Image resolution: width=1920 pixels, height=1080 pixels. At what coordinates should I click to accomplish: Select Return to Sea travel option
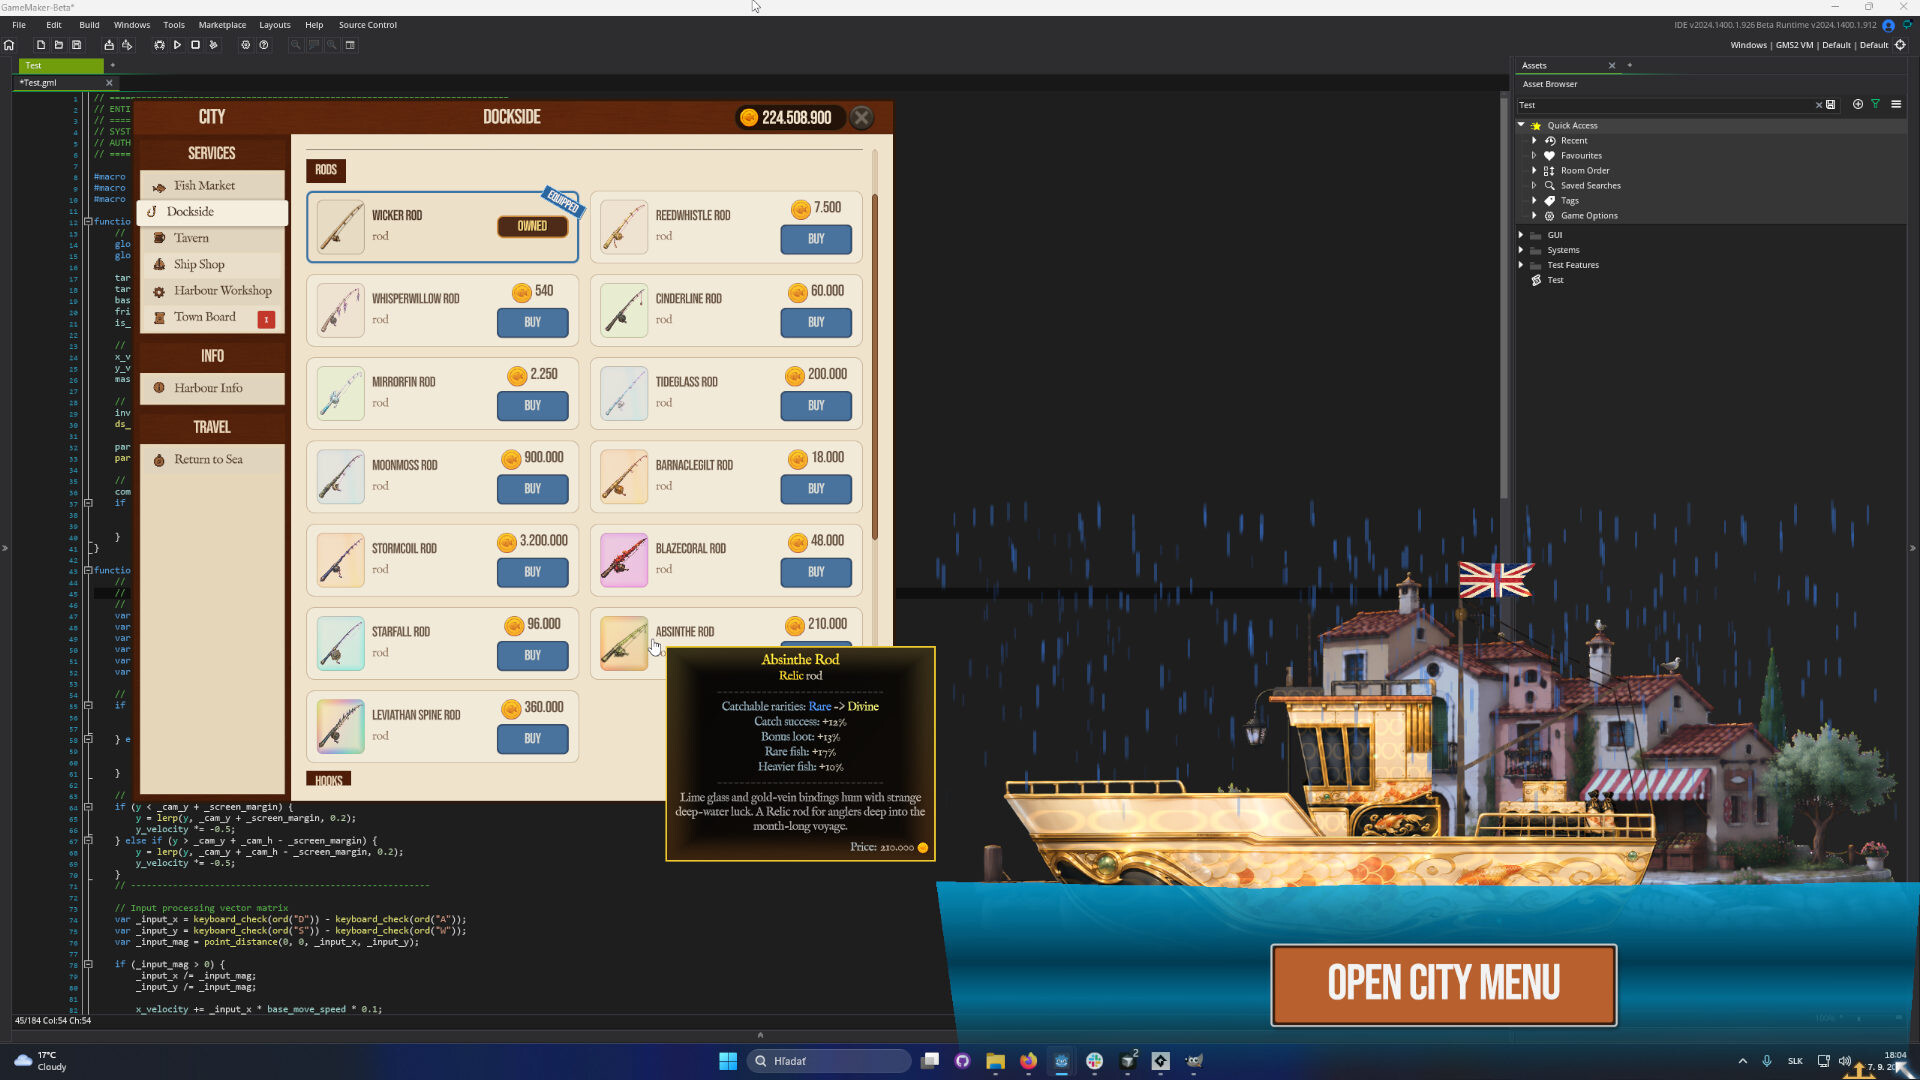point(213,460)
